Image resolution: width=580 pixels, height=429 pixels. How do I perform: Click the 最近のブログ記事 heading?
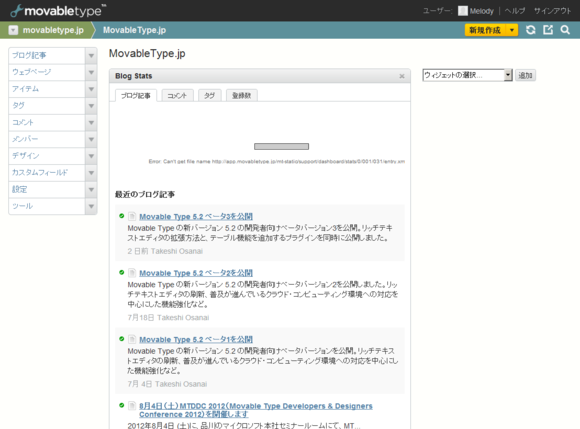pos(145,195)
